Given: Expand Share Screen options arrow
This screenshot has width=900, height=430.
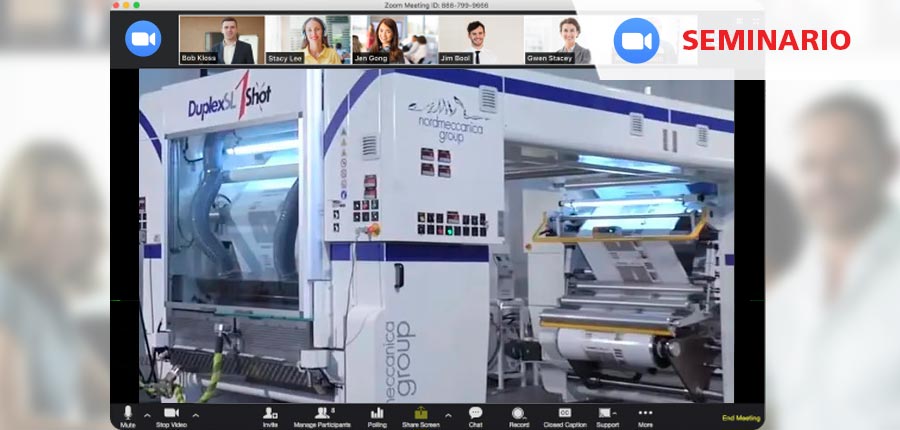Looking at the screenshot, I should coord(447,414).
